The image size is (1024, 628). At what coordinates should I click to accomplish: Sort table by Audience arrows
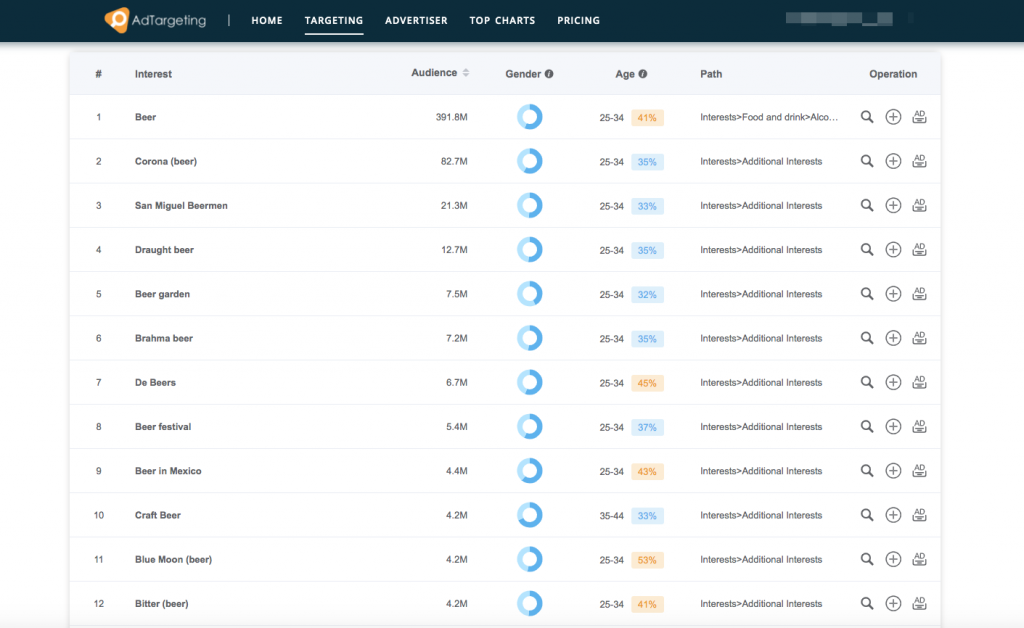466,72
